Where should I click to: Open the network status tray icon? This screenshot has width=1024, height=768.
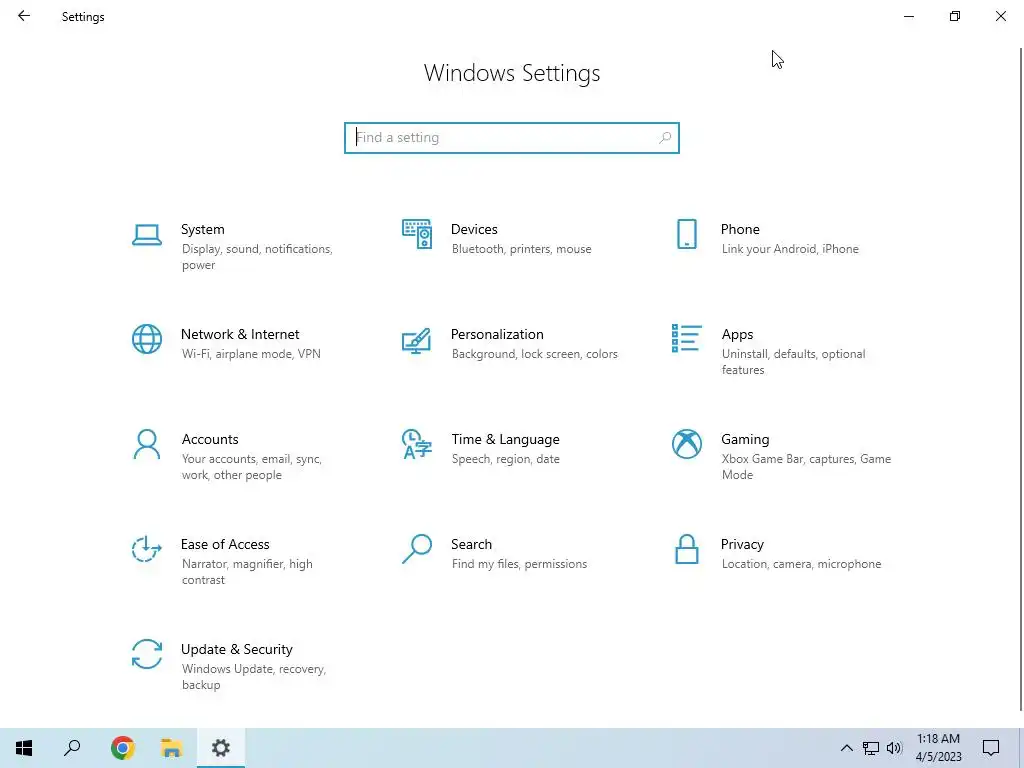871,748
